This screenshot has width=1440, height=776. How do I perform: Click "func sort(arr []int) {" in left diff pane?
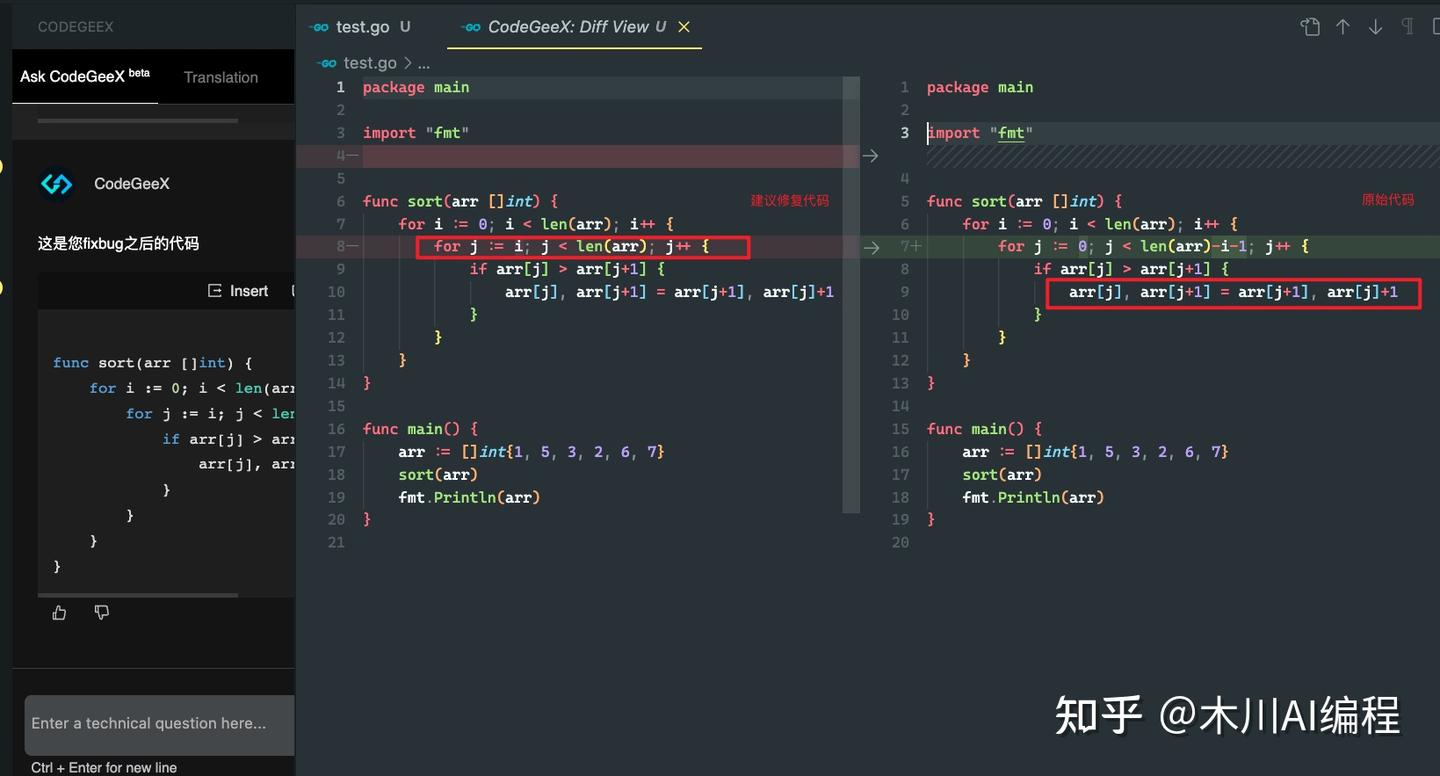click(460, 201)
